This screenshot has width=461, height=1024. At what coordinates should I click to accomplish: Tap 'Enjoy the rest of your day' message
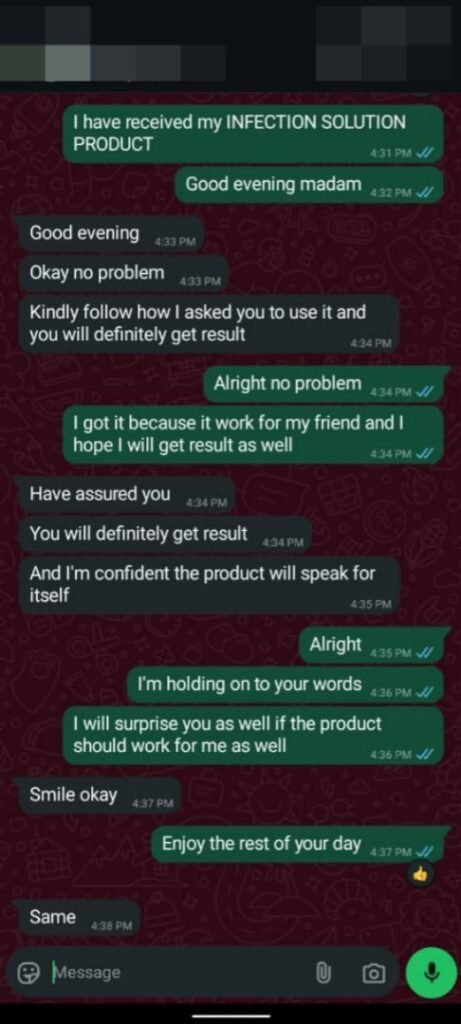click(x=297, y=844)
